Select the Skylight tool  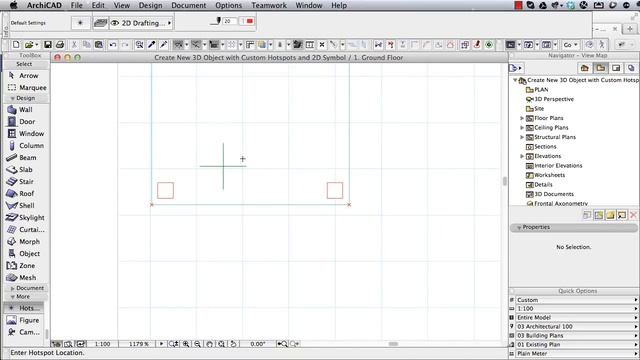coord(25,218)
